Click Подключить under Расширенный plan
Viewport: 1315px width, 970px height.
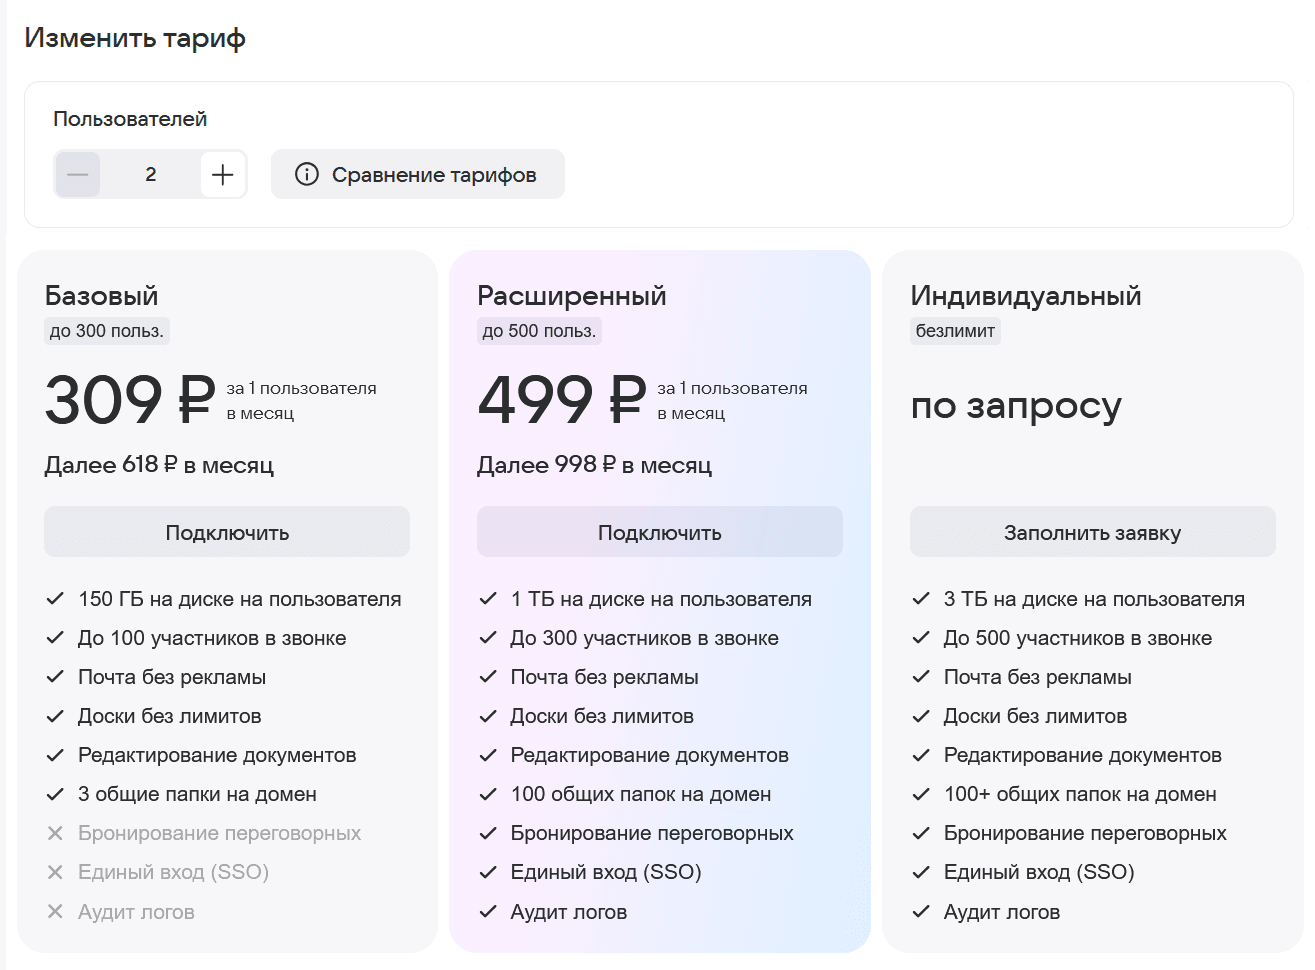click(x=660, y=532)
